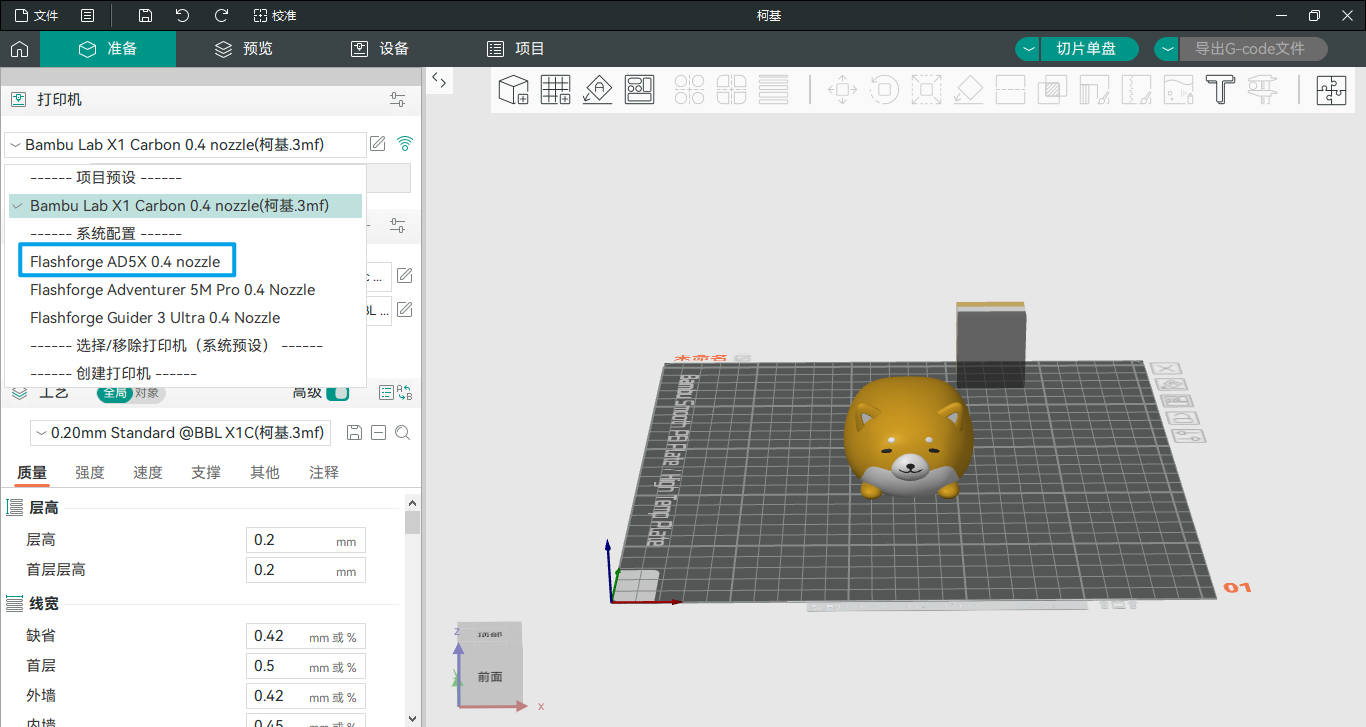Click the Save project disk icon
Viewport: 1366px width, 727px height.
click(146, 15)
